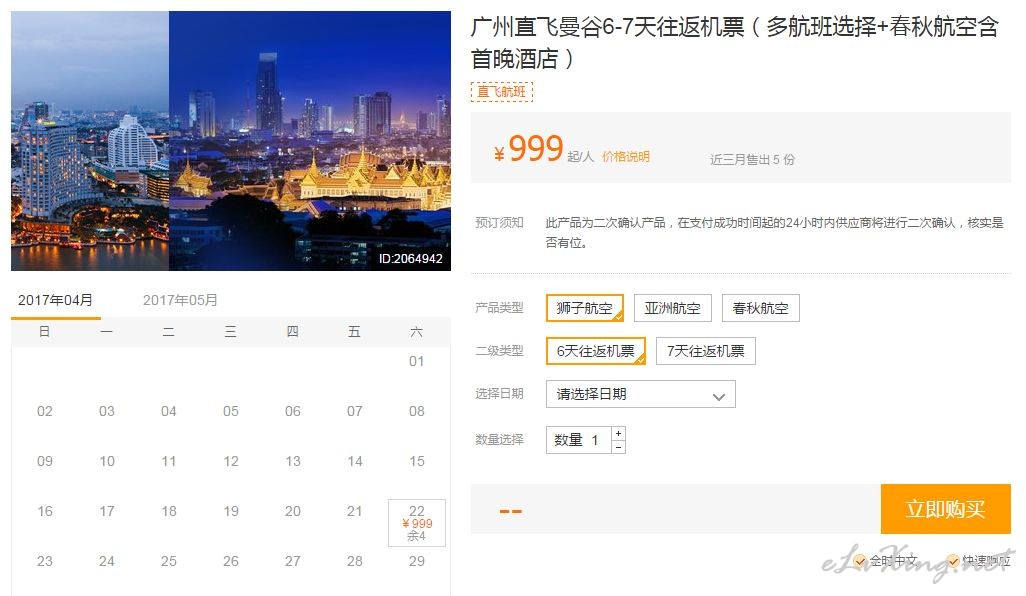Click the 全时中文 checkmark icon
The image size is (1026, 596).
(860, 561)
